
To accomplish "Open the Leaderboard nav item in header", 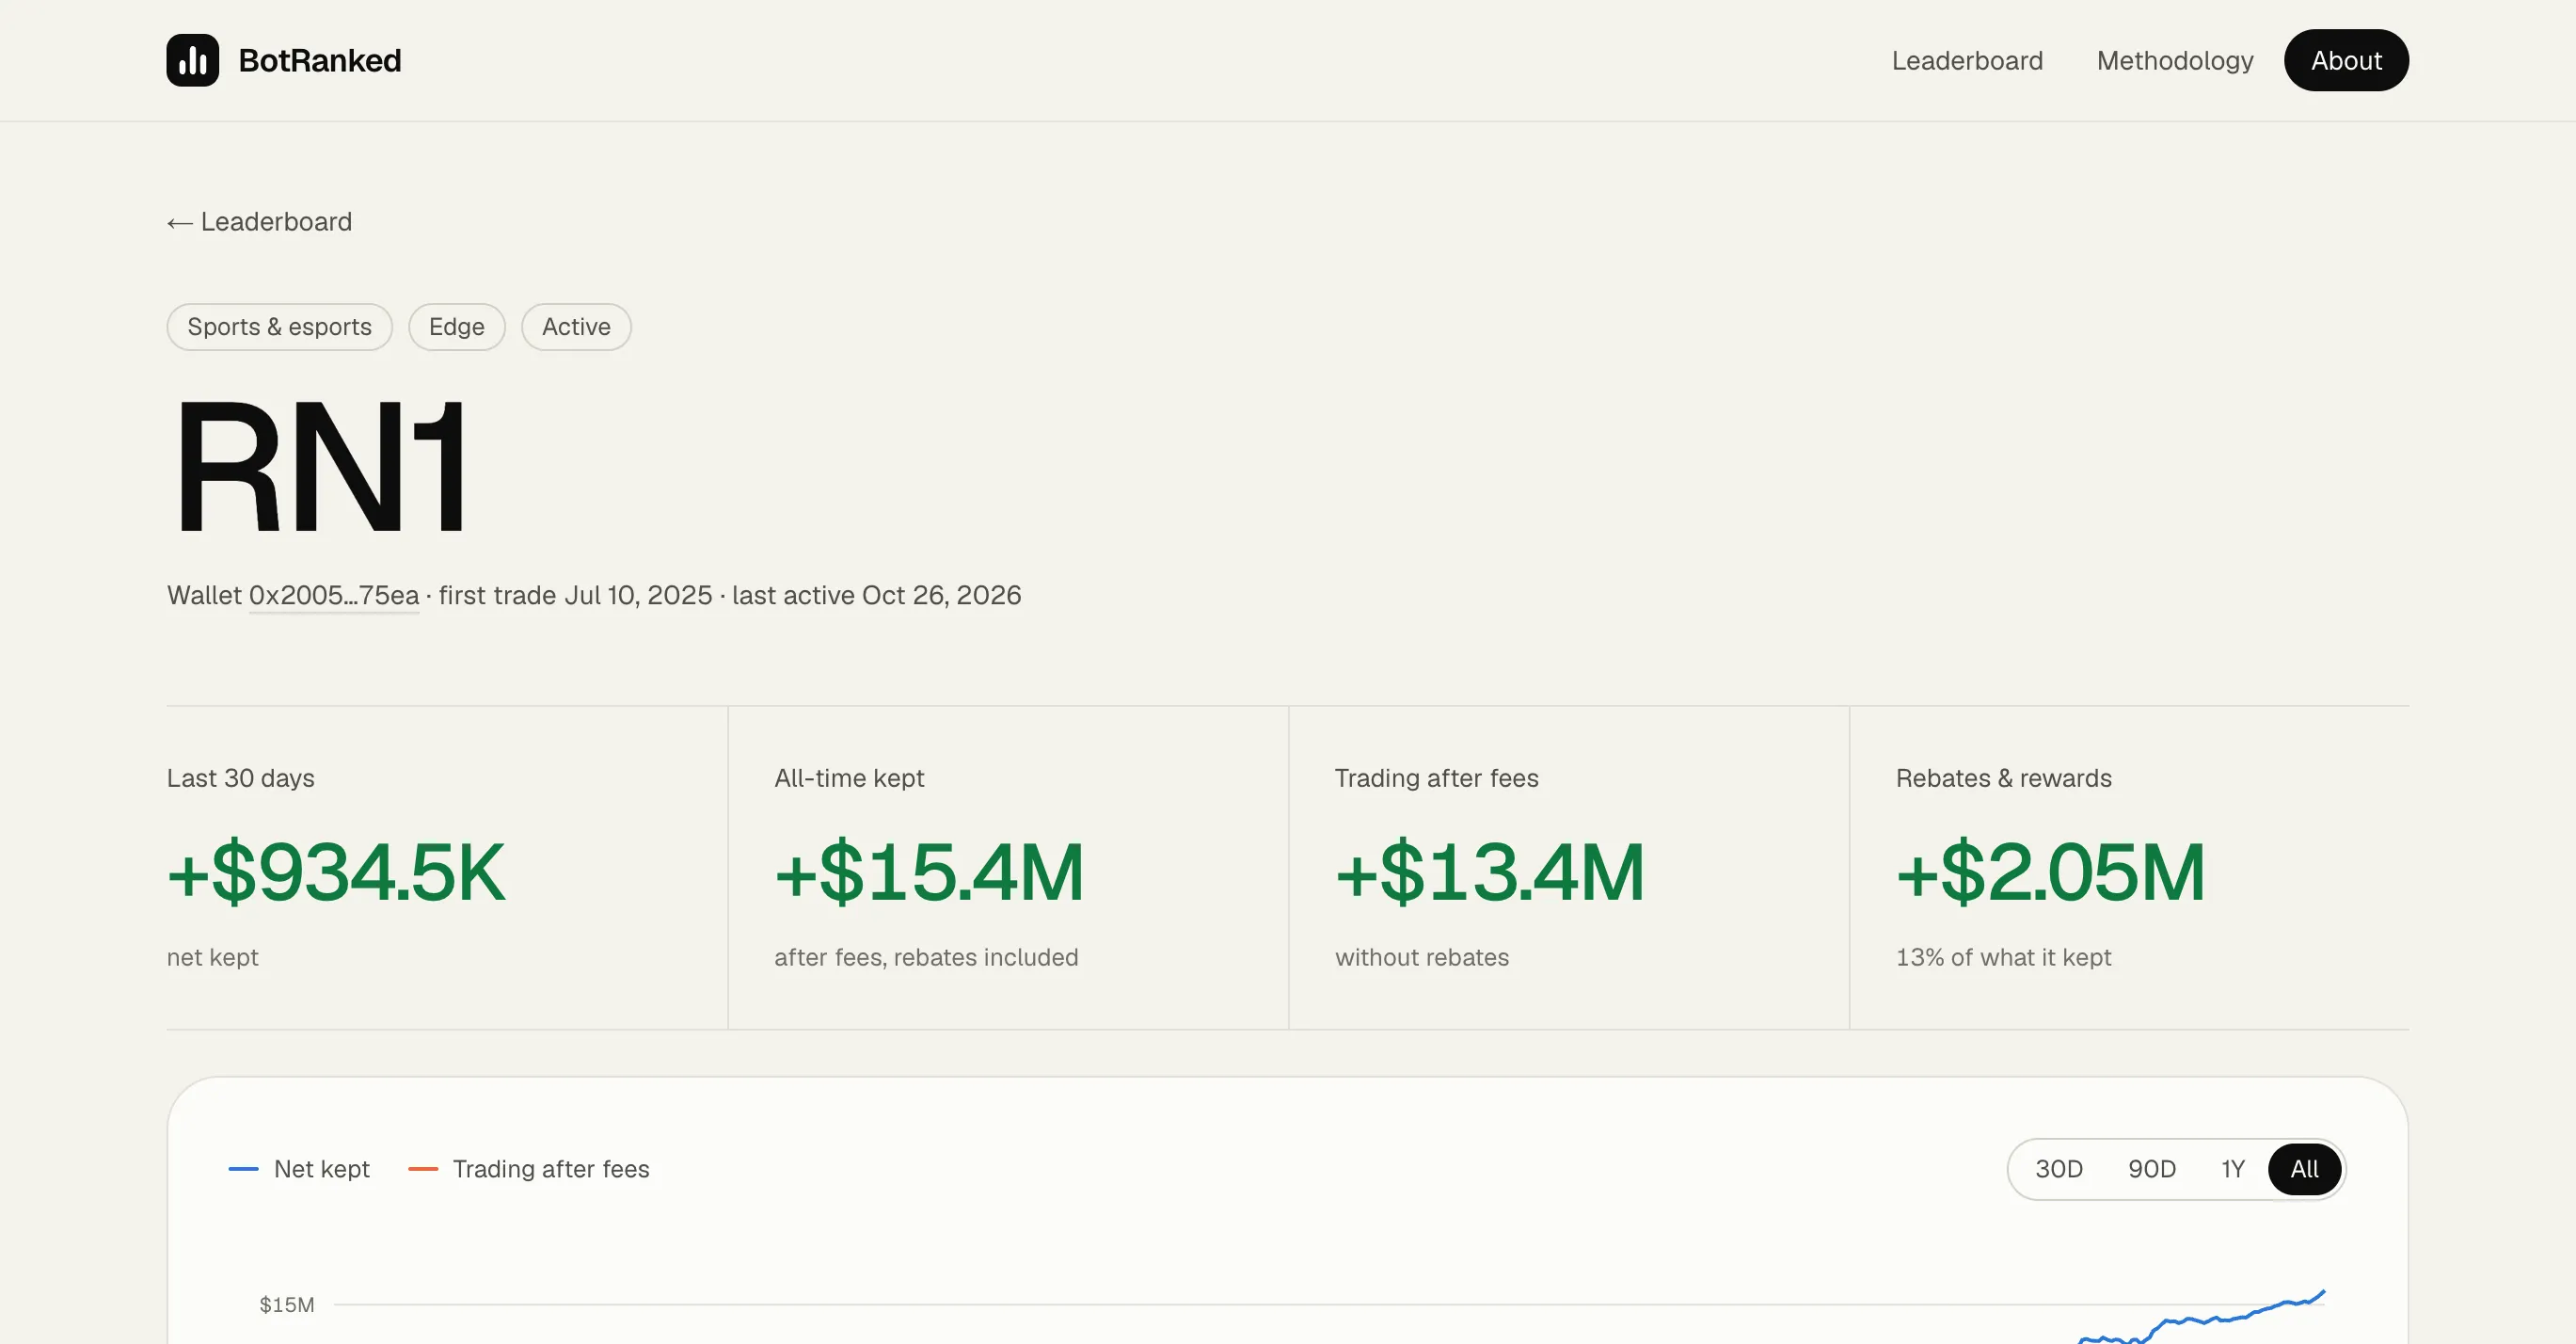I will [1967, 60].
